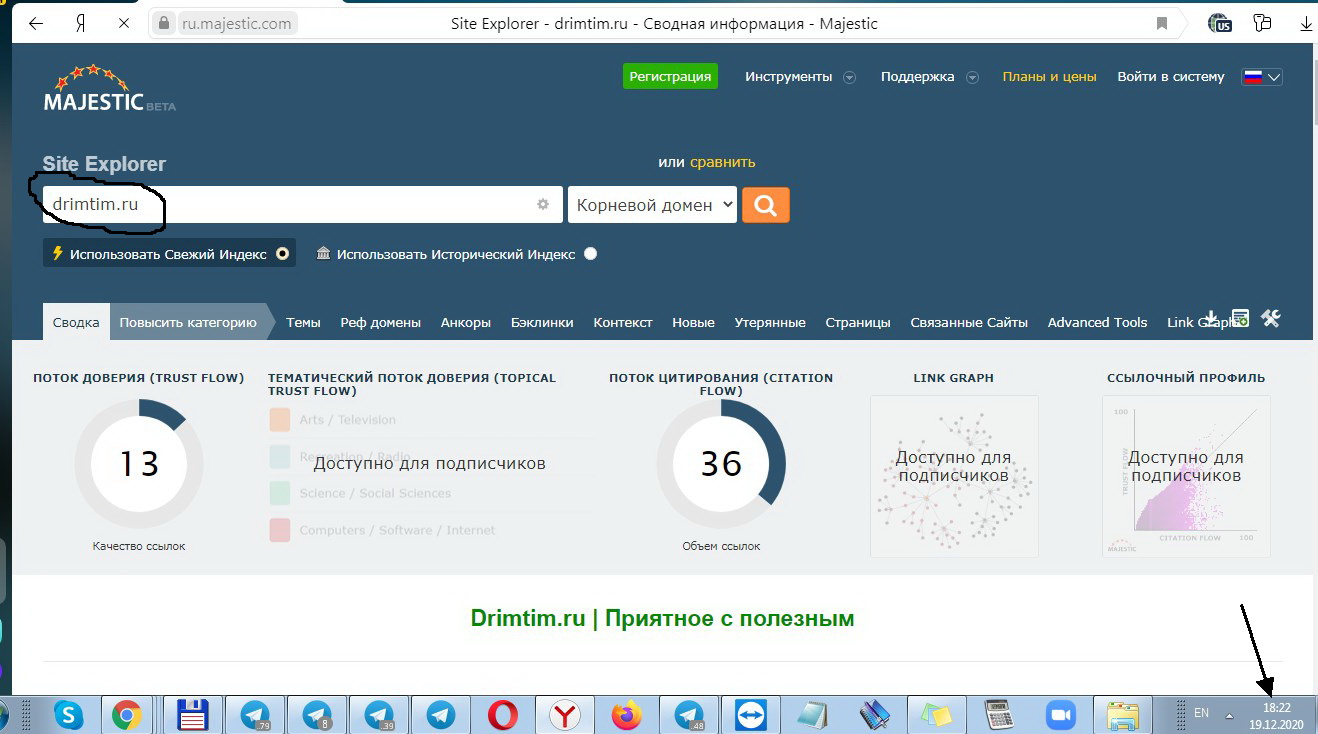1318x734 pixels.
Task: Open the 'Новые' tab
Action: click(x=693, y=322)
